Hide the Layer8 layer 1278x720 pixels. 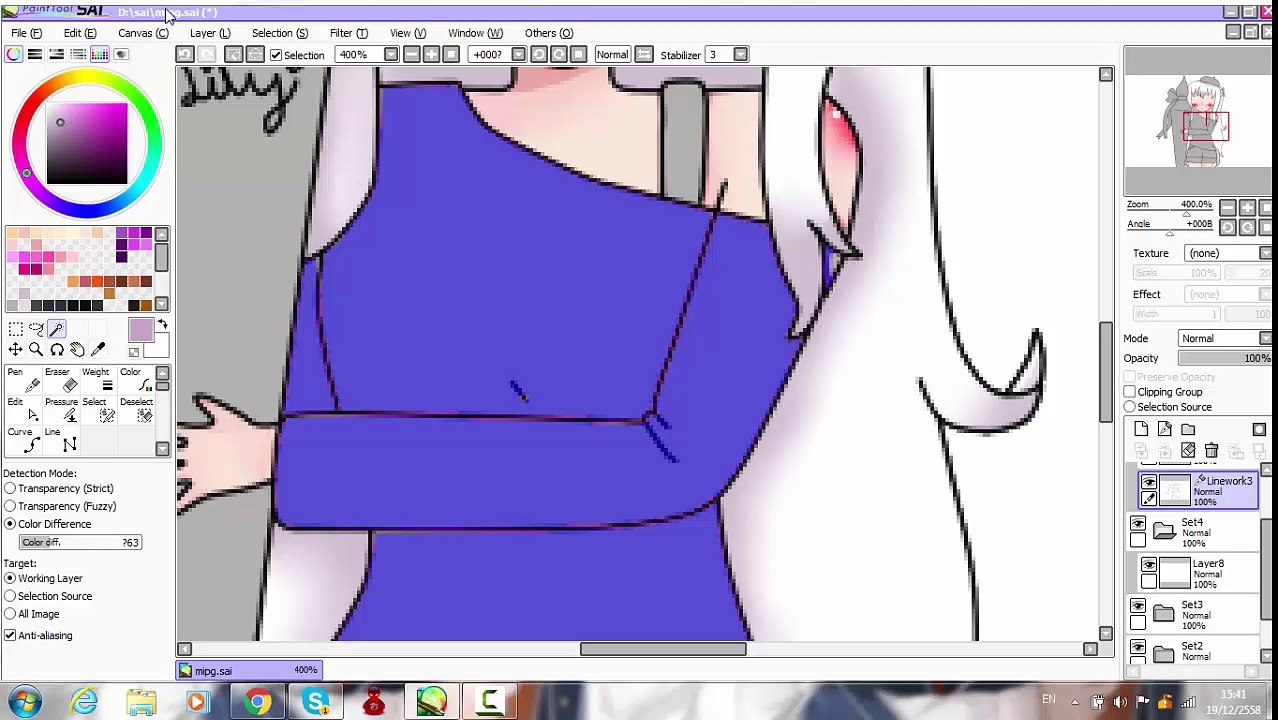[x=1148, y=565]
